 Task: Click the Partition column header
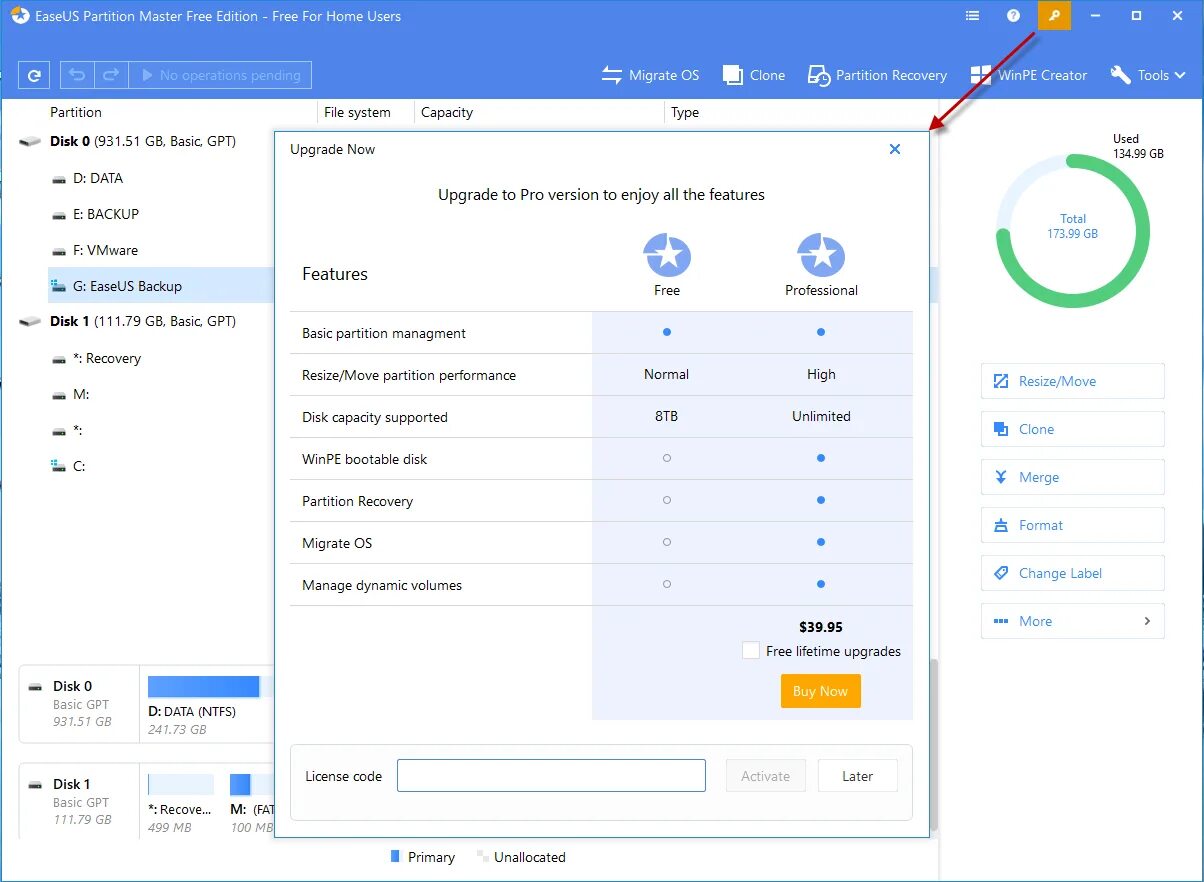76,112
